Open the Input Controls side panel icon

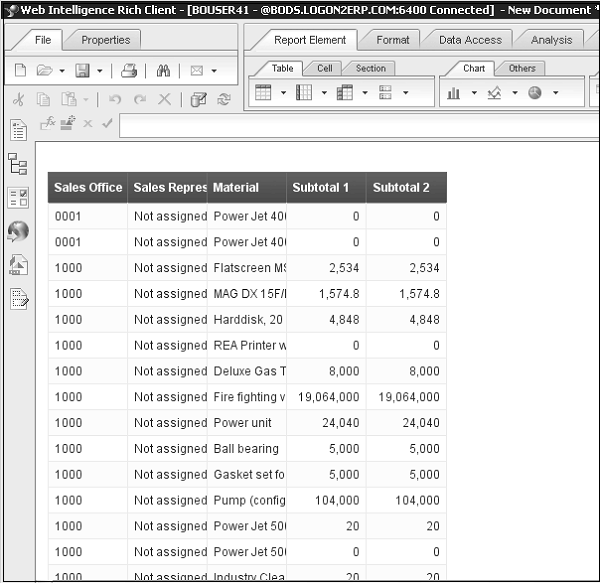tap(18, 197)
